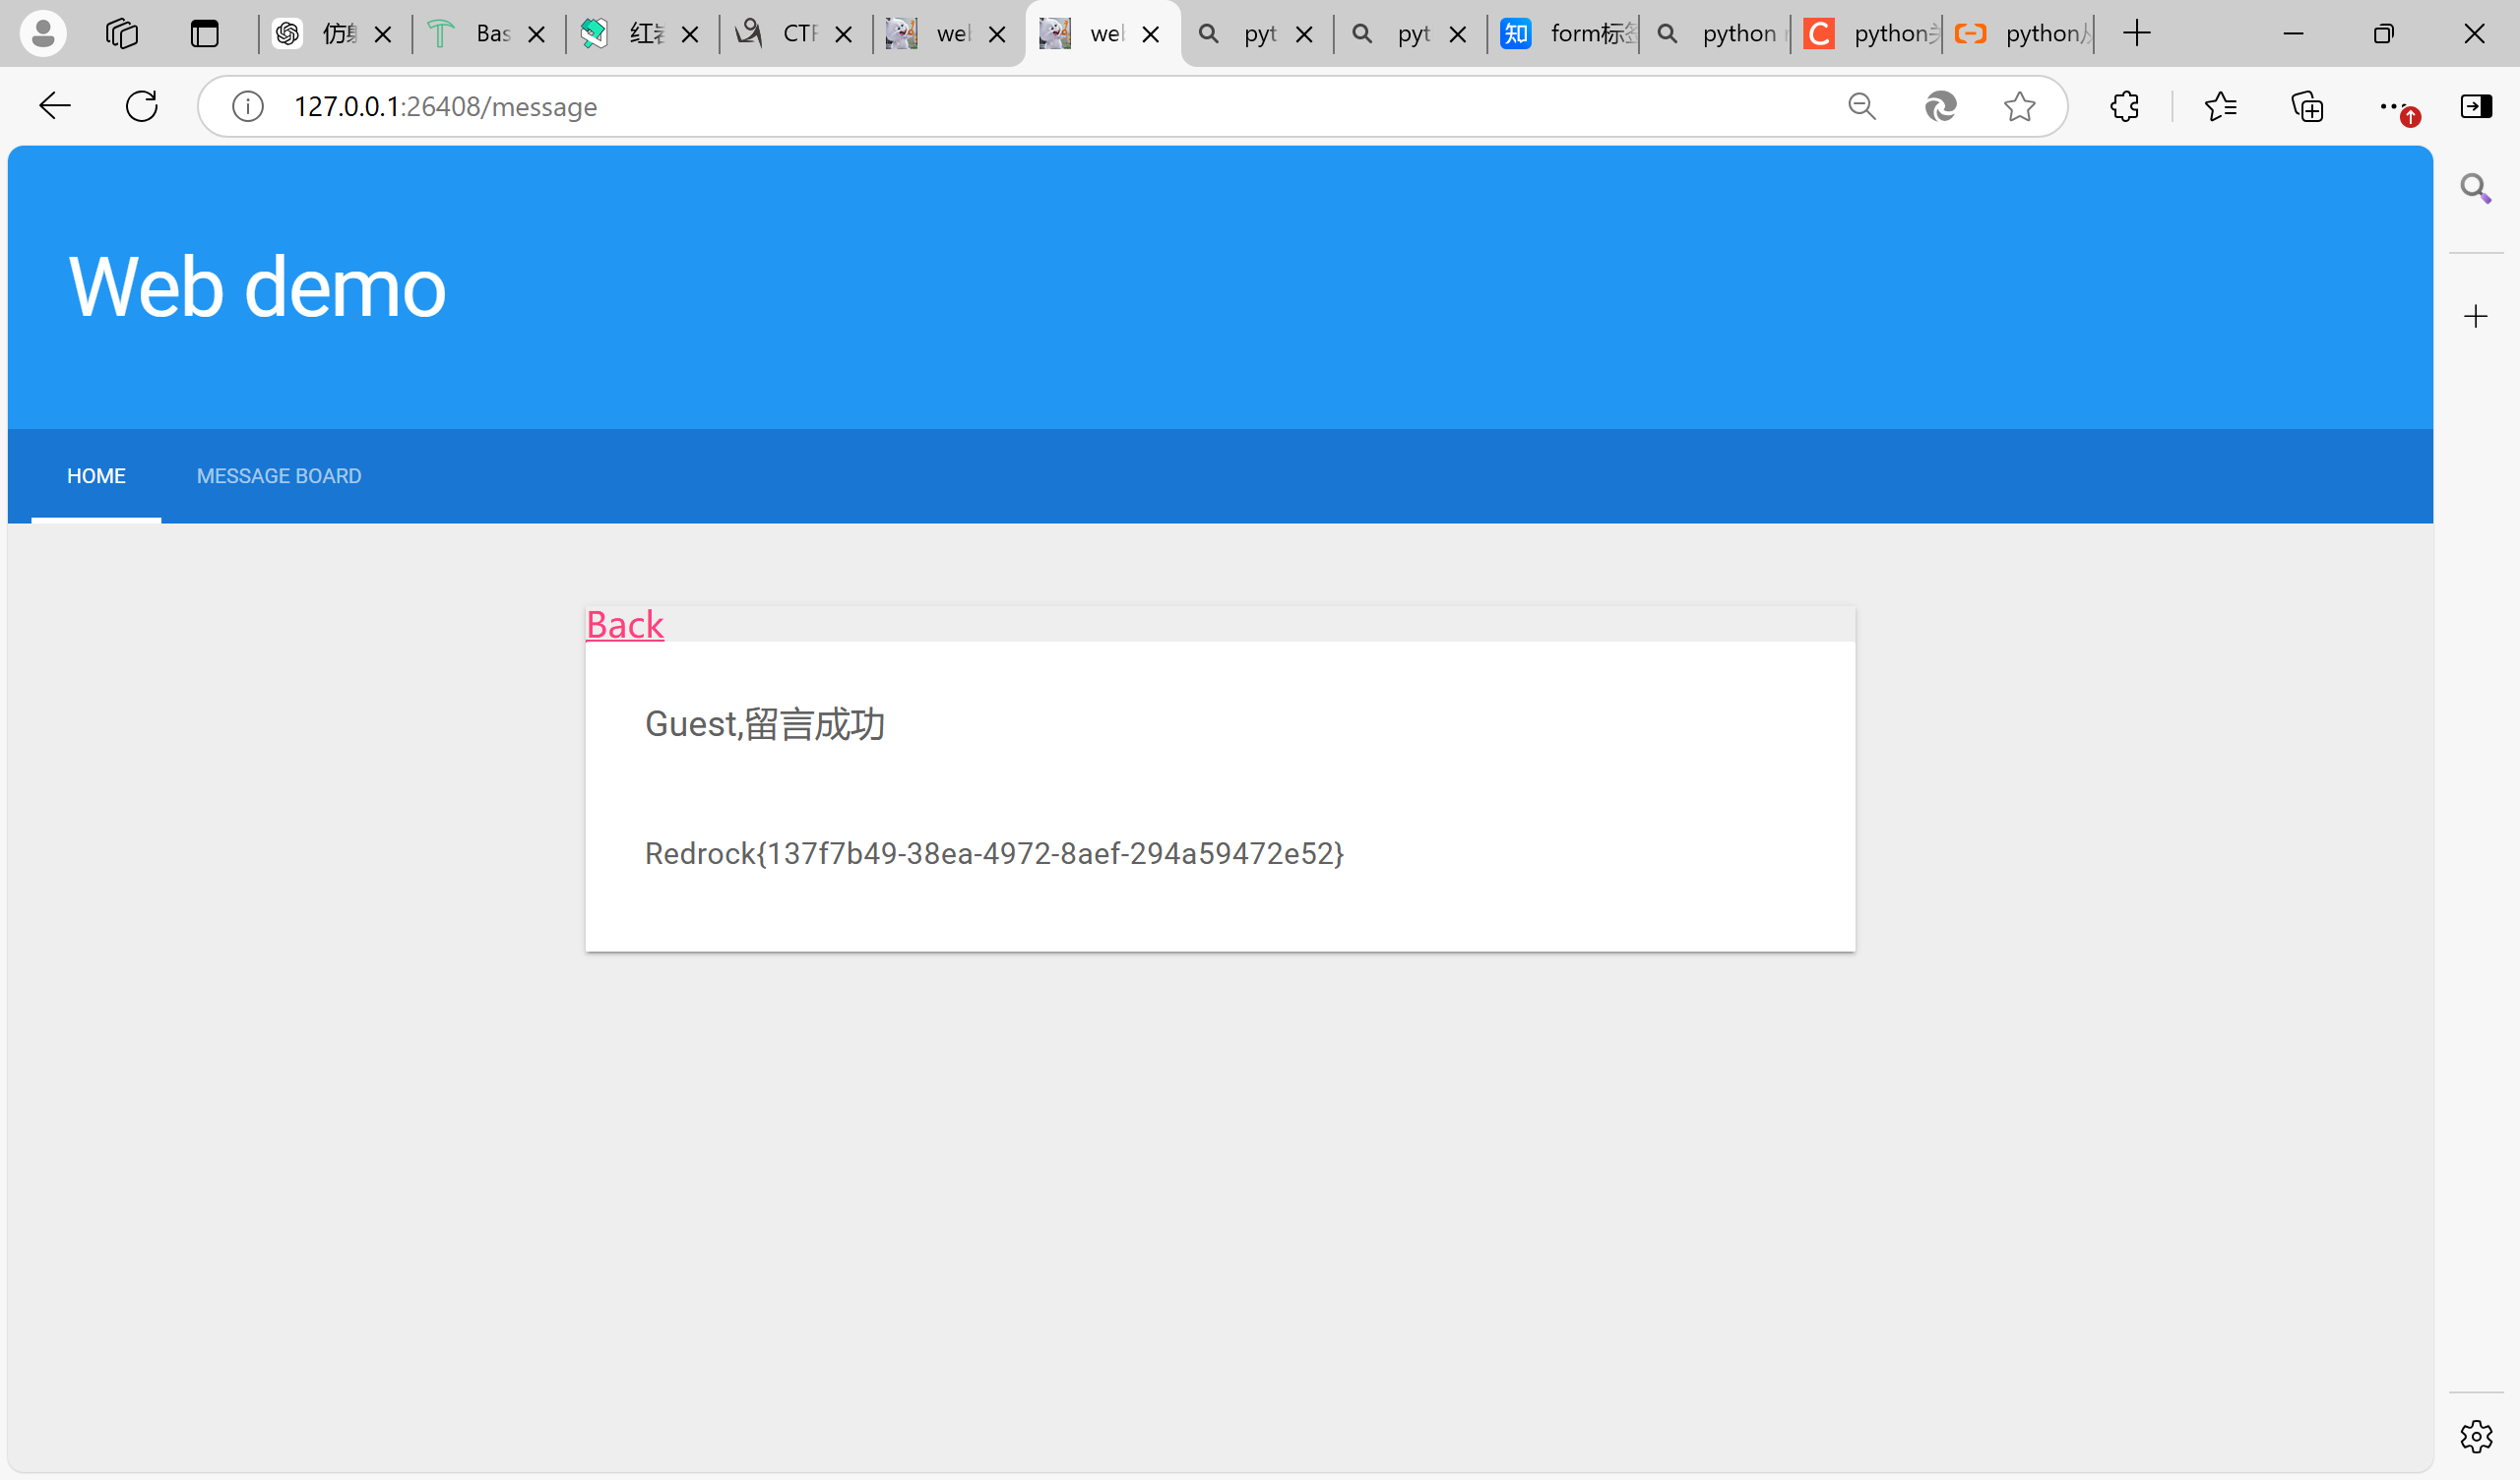Open the Extensions puzzle icon
Viewport: 2520px width, 1480px height.
(2124, 106)
